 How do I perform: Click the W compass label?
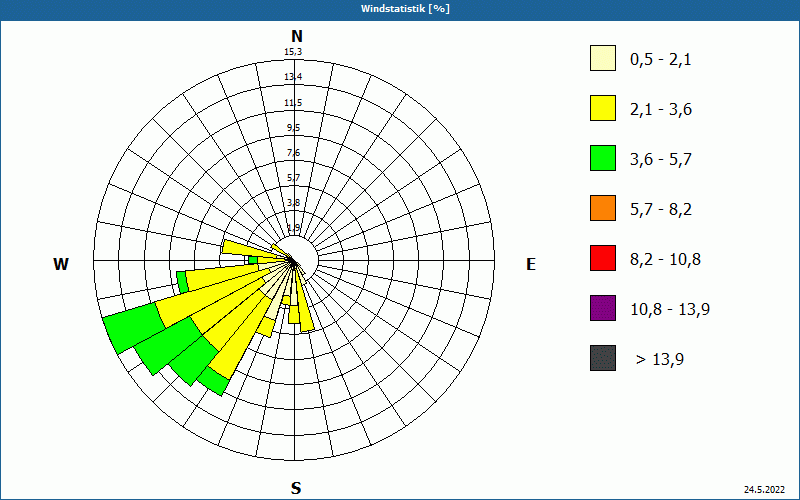click(61, 264)
